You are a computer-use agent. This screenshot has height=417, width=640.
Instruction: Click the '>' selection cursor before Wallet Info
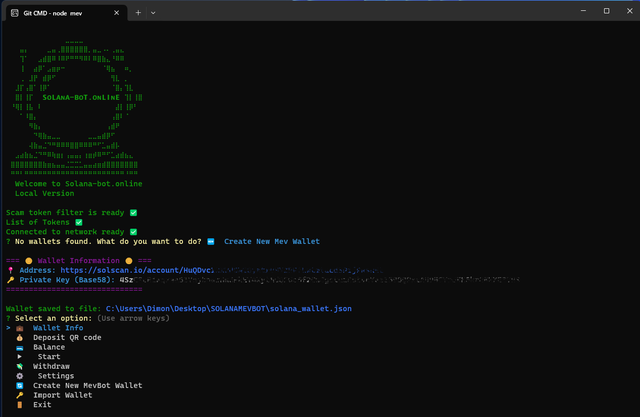click(x=8, y=328)
